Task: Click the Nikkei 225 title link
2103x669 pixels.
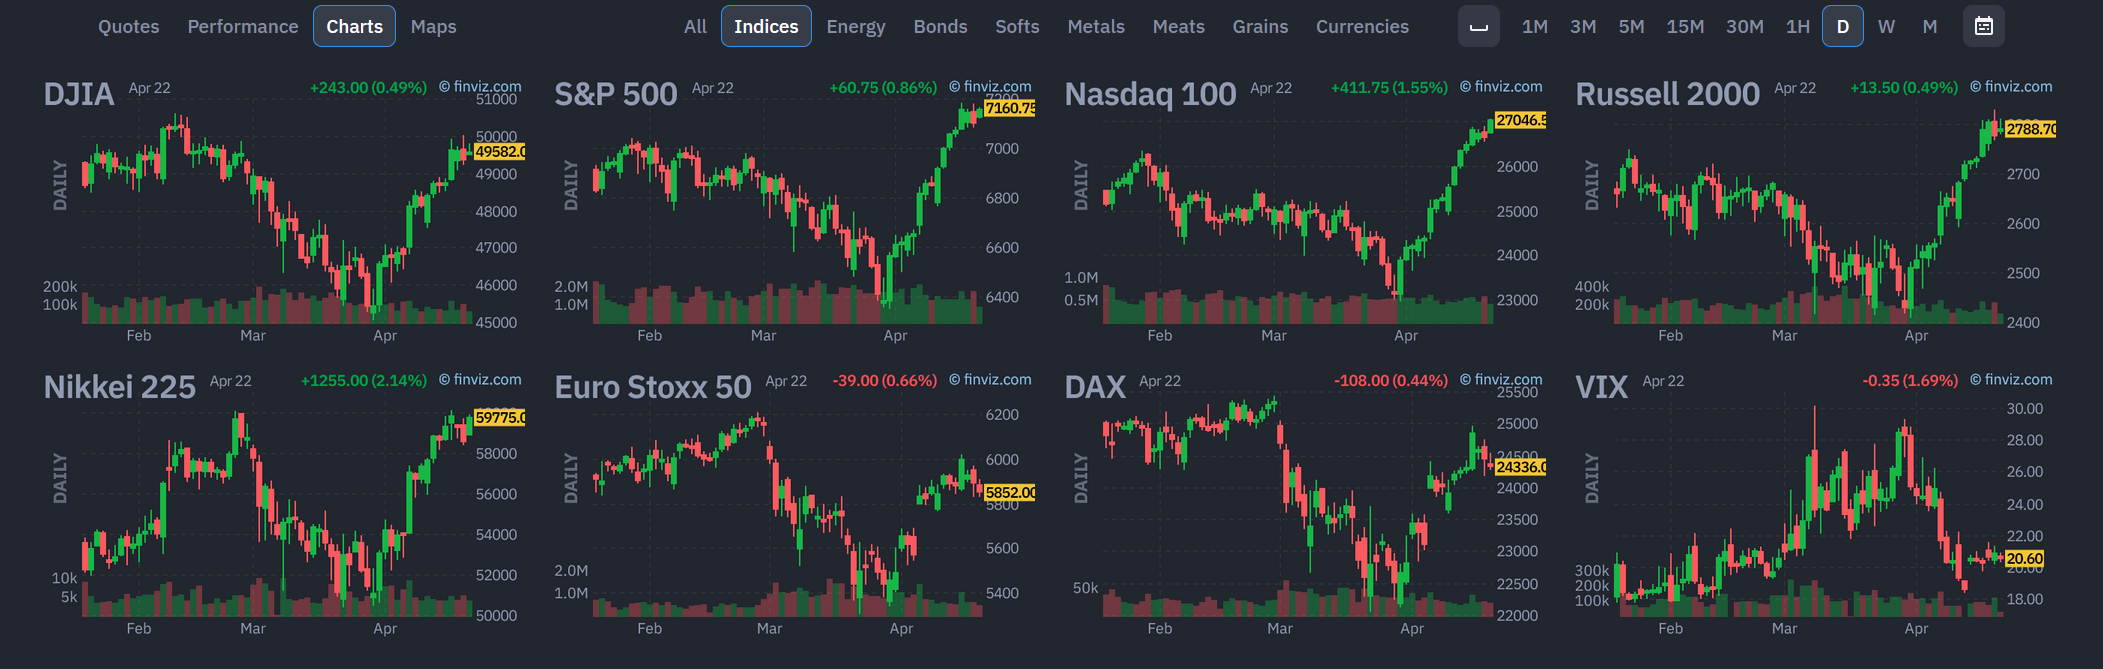Action: pos(119,387)
